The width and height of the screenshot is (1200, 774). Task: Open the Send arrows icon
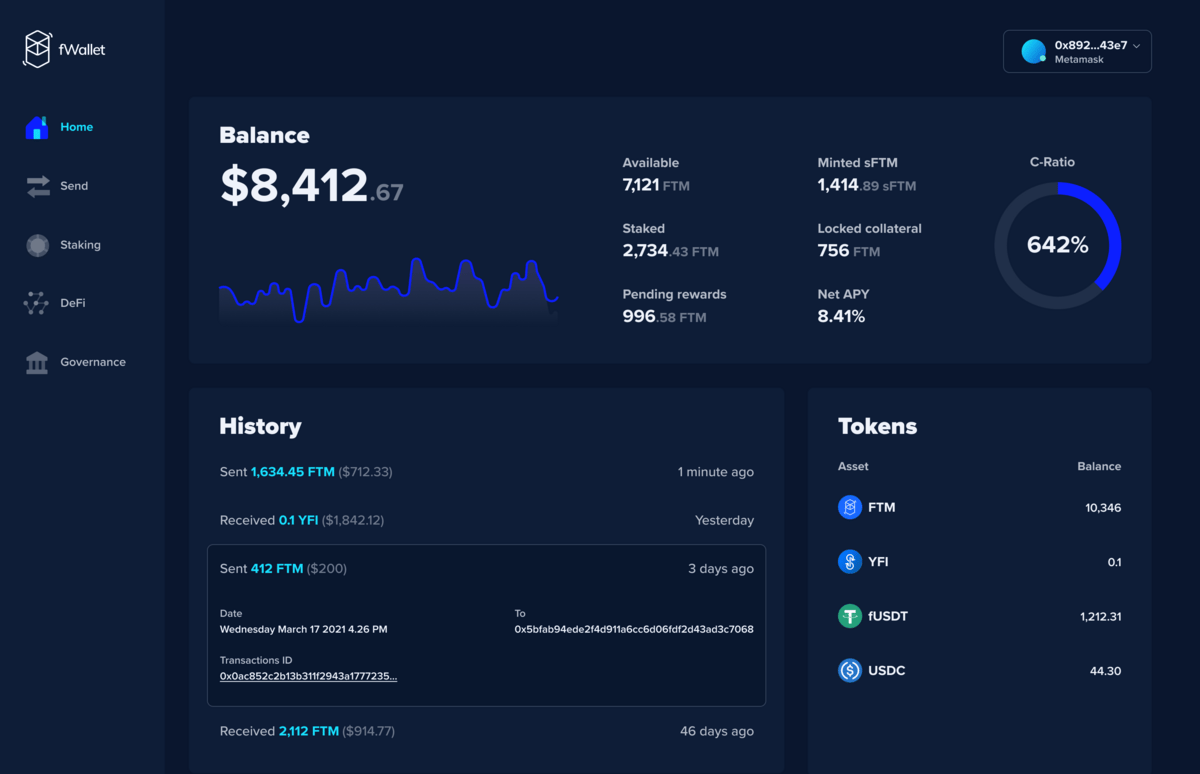click(x=37, y=185)
